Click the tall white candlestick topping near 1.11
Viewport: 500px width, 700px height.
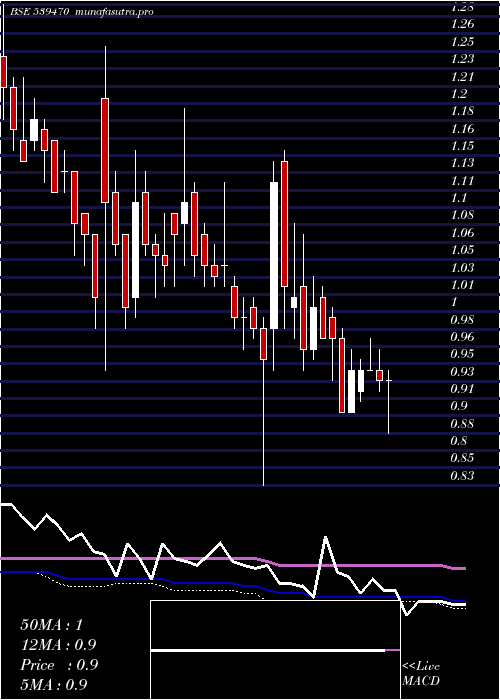pyautogui.click(x=274, y=255)
